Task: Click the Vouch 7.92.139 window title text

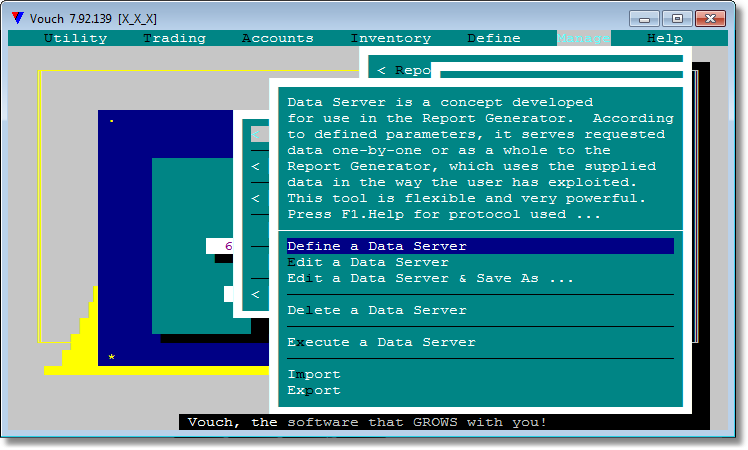Action: pos(93,19)
